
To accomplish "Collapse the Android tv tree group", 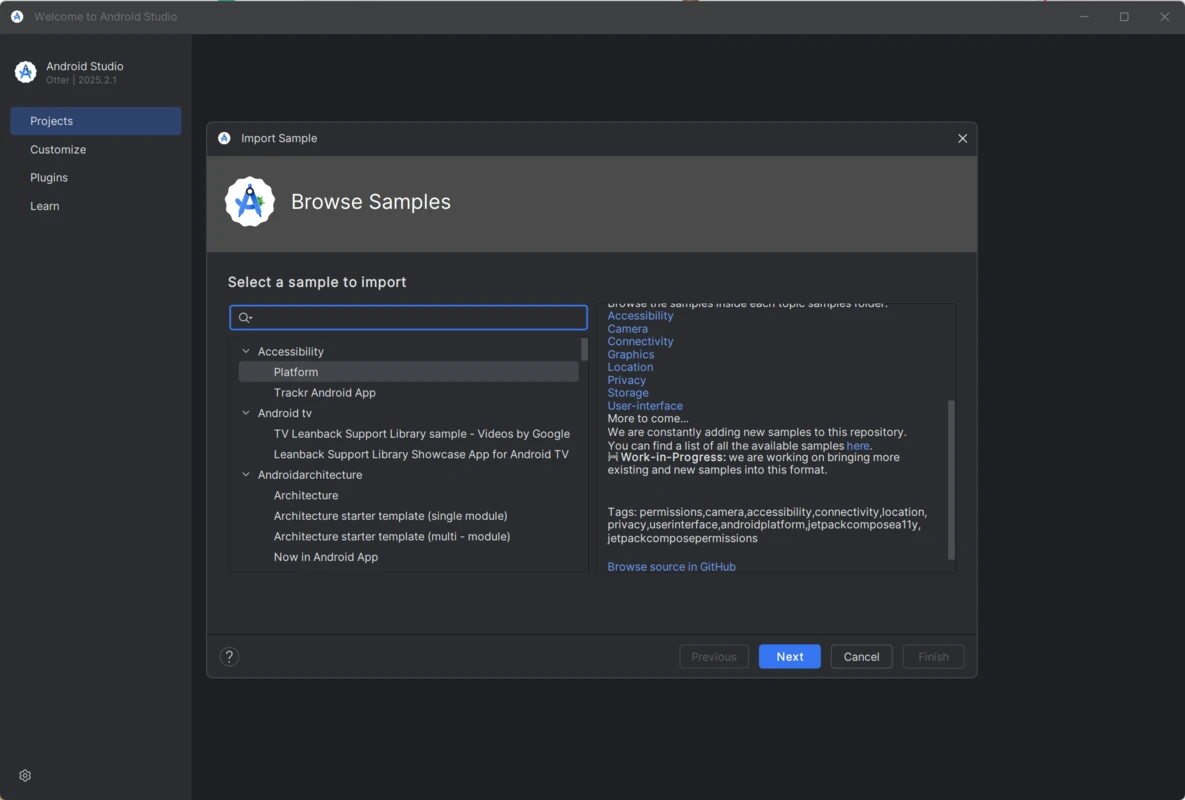I will [246, 413].
